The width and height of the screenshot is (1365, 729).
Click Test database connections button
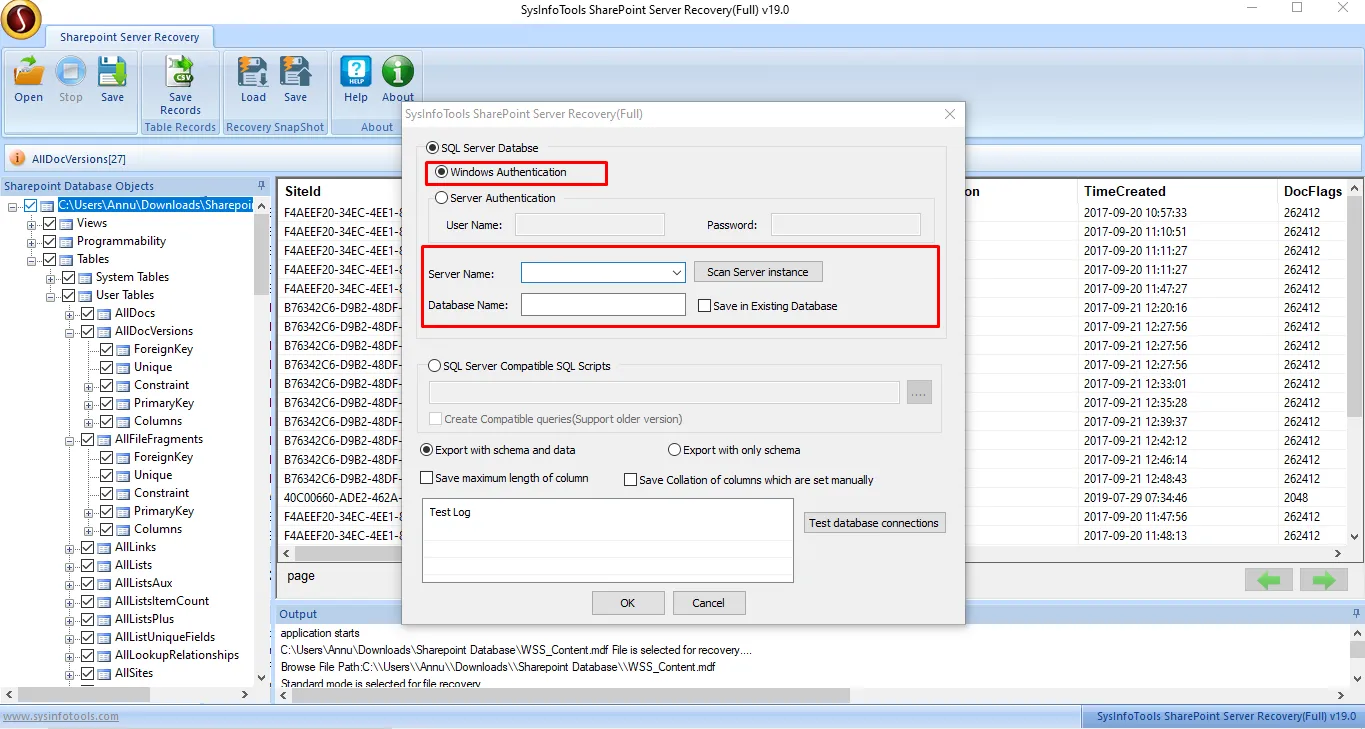[874, 523]
